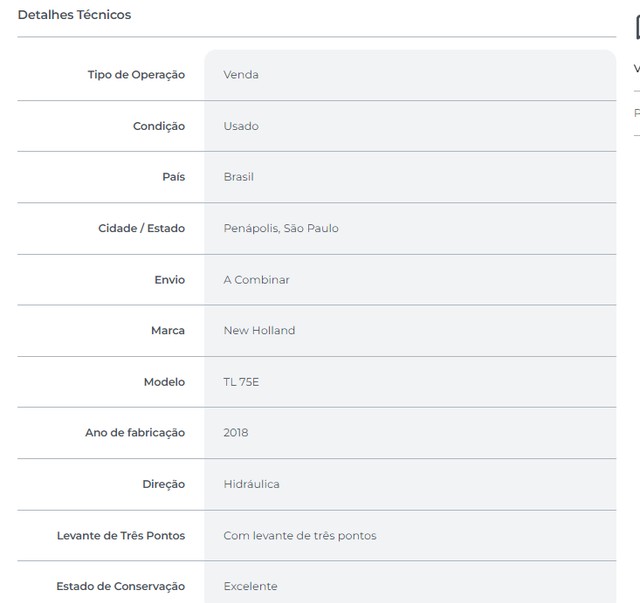Select the Usado condition value
This screenshot has width=640, height=603.
pyautogui.click(x=241, y=126)
